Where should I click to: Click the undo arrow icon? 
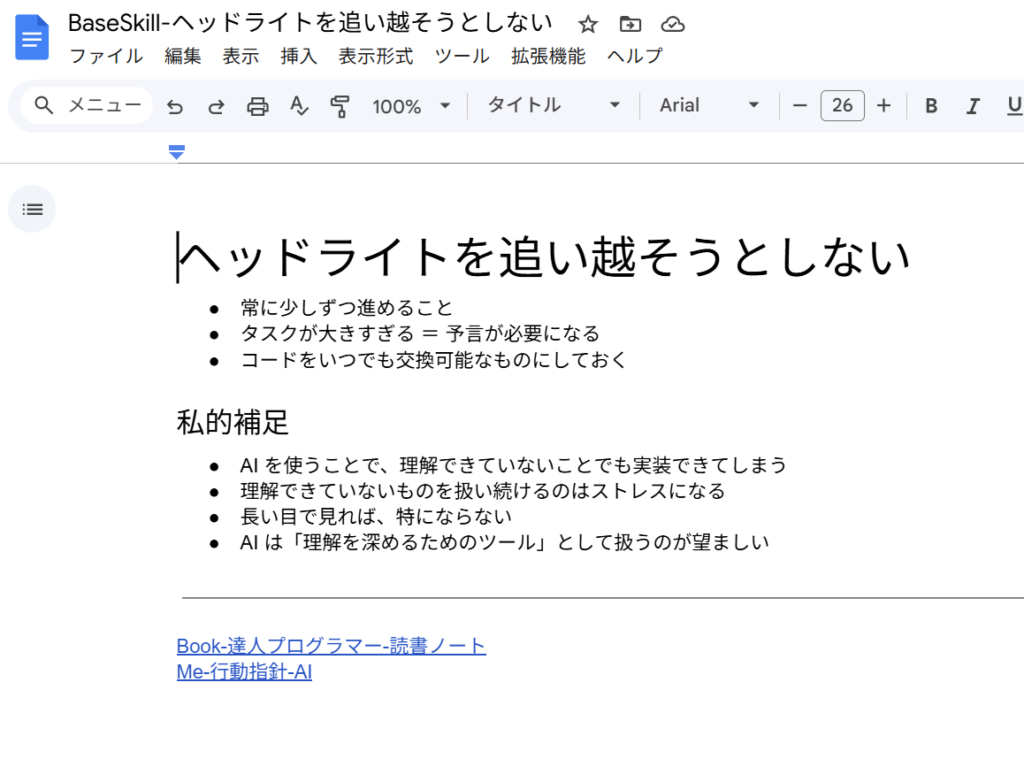click(x=175, y=106)
